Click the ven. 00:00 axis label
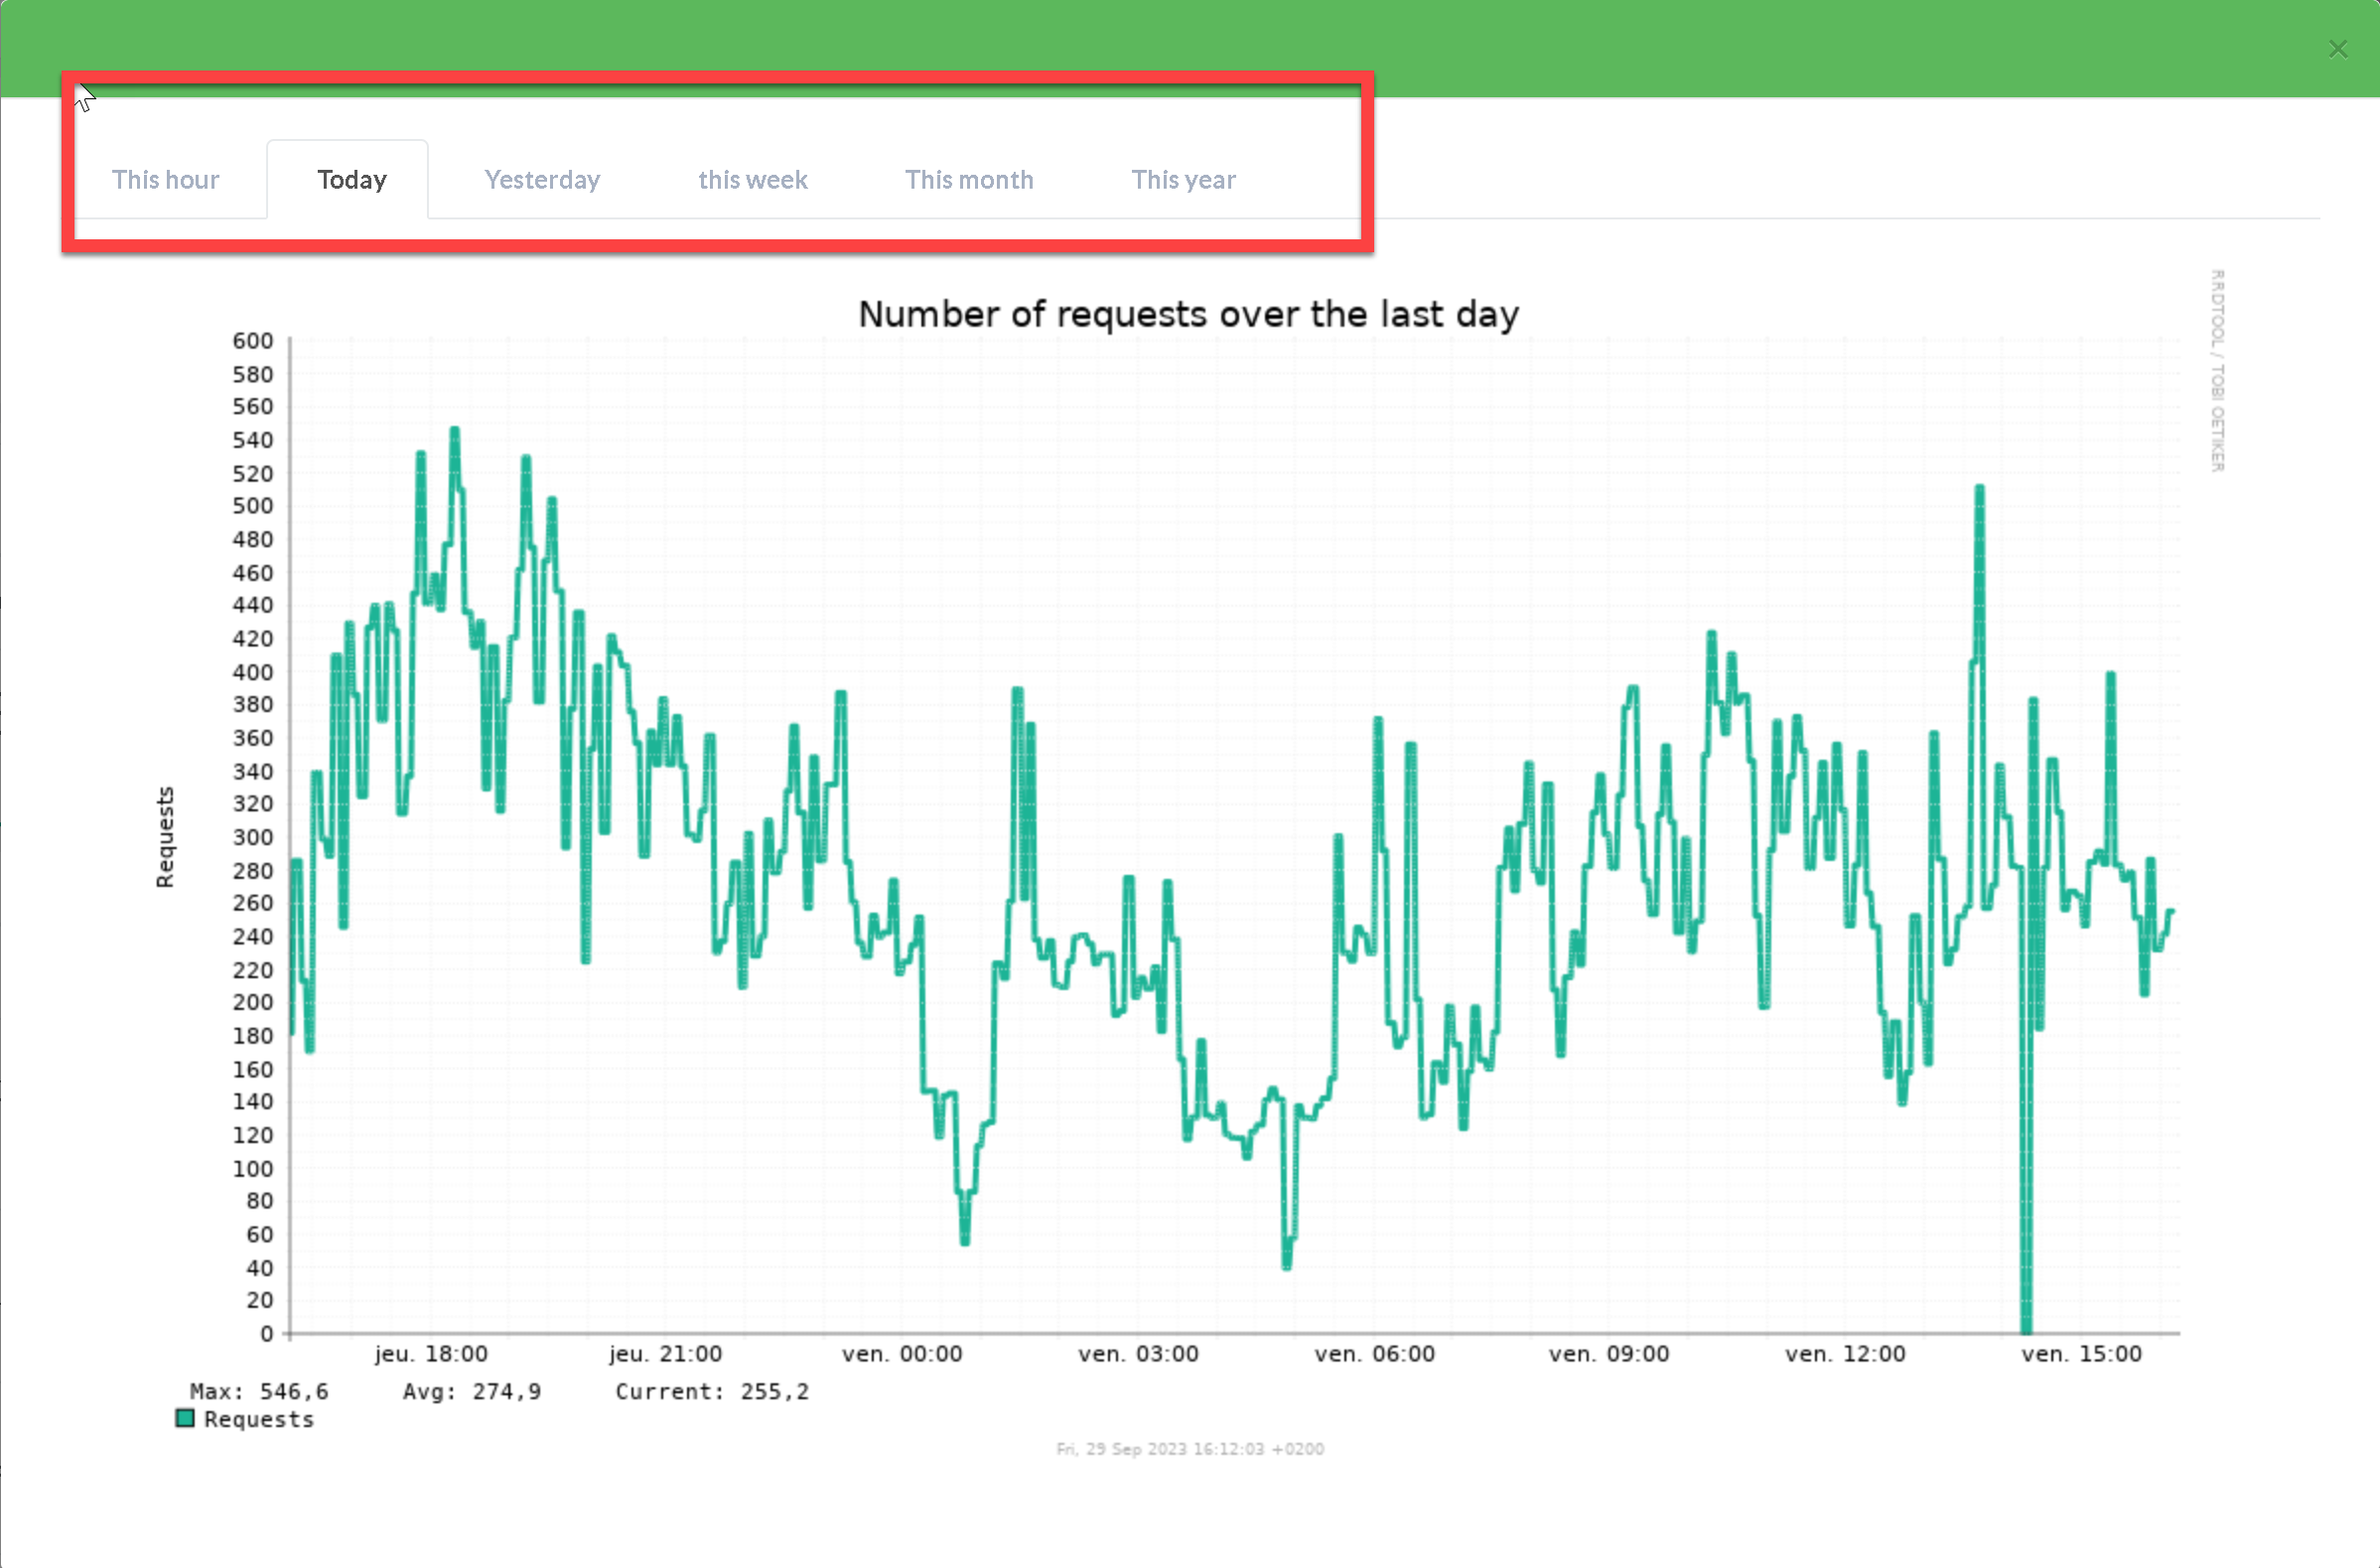2380x1568 pixels. pyautogui.click(x=902, y=1354)
